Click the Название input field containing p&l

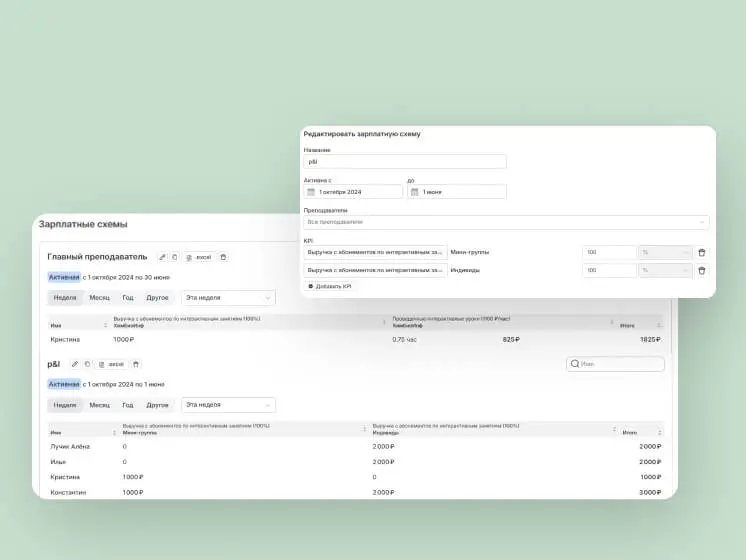coord(405,161)
